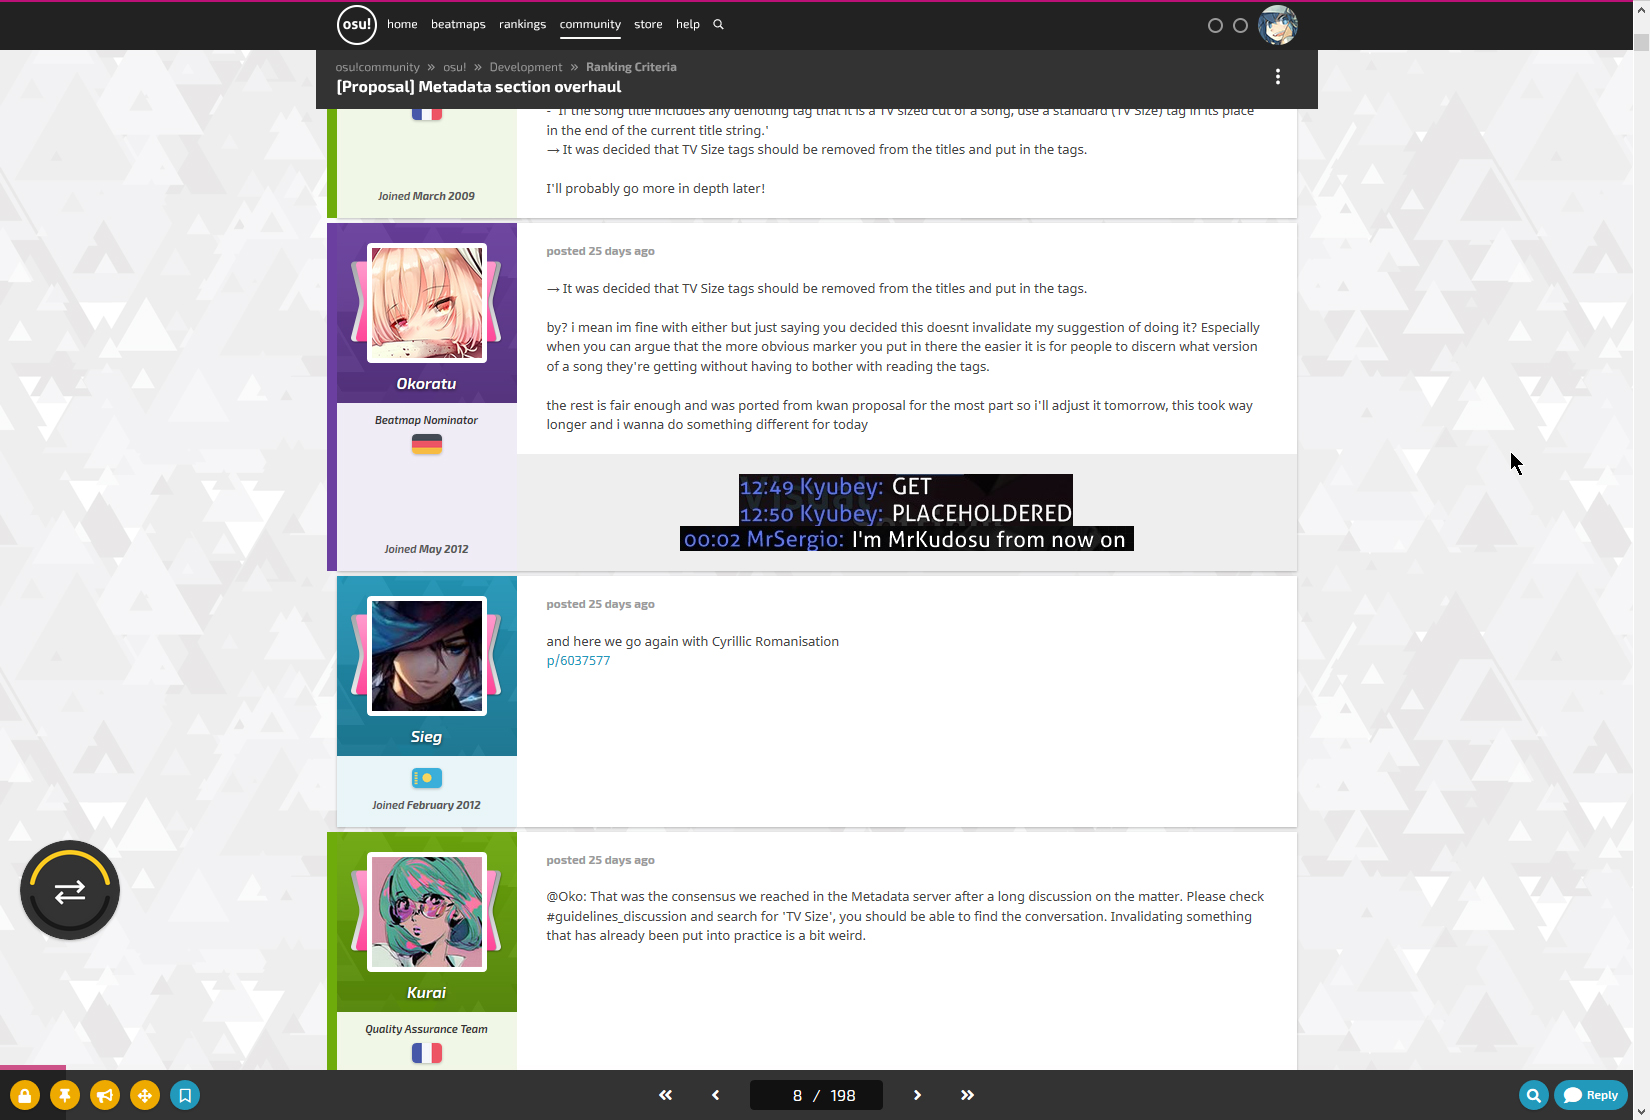This screenshot has height=1120, width=1650.
Task: Go to Development breadcrumb
Action: tap(526, 67)
